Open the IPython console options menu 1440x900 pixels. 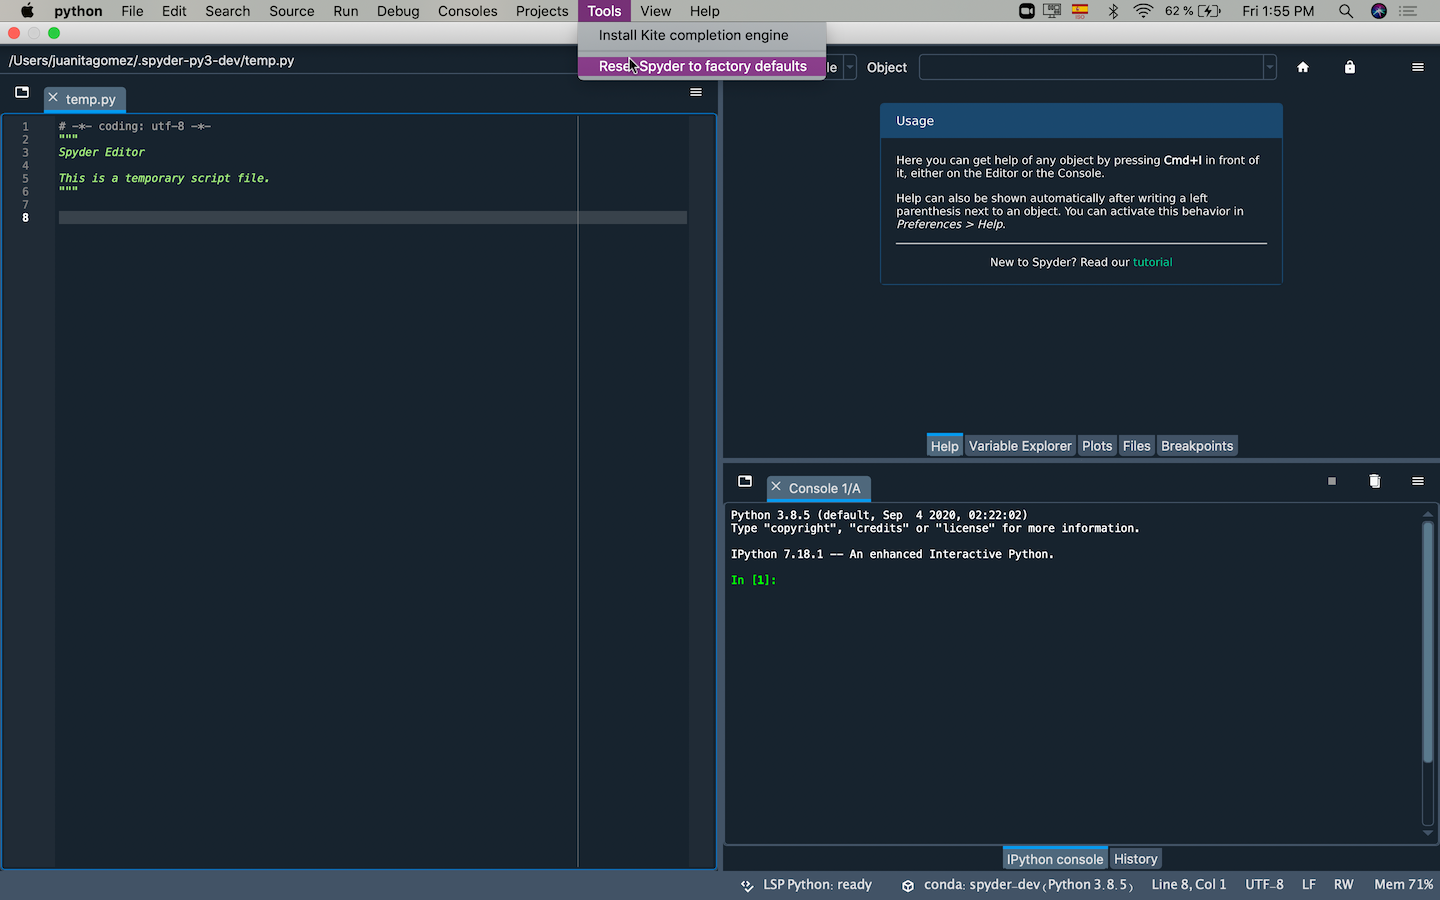pos(1417,481)
